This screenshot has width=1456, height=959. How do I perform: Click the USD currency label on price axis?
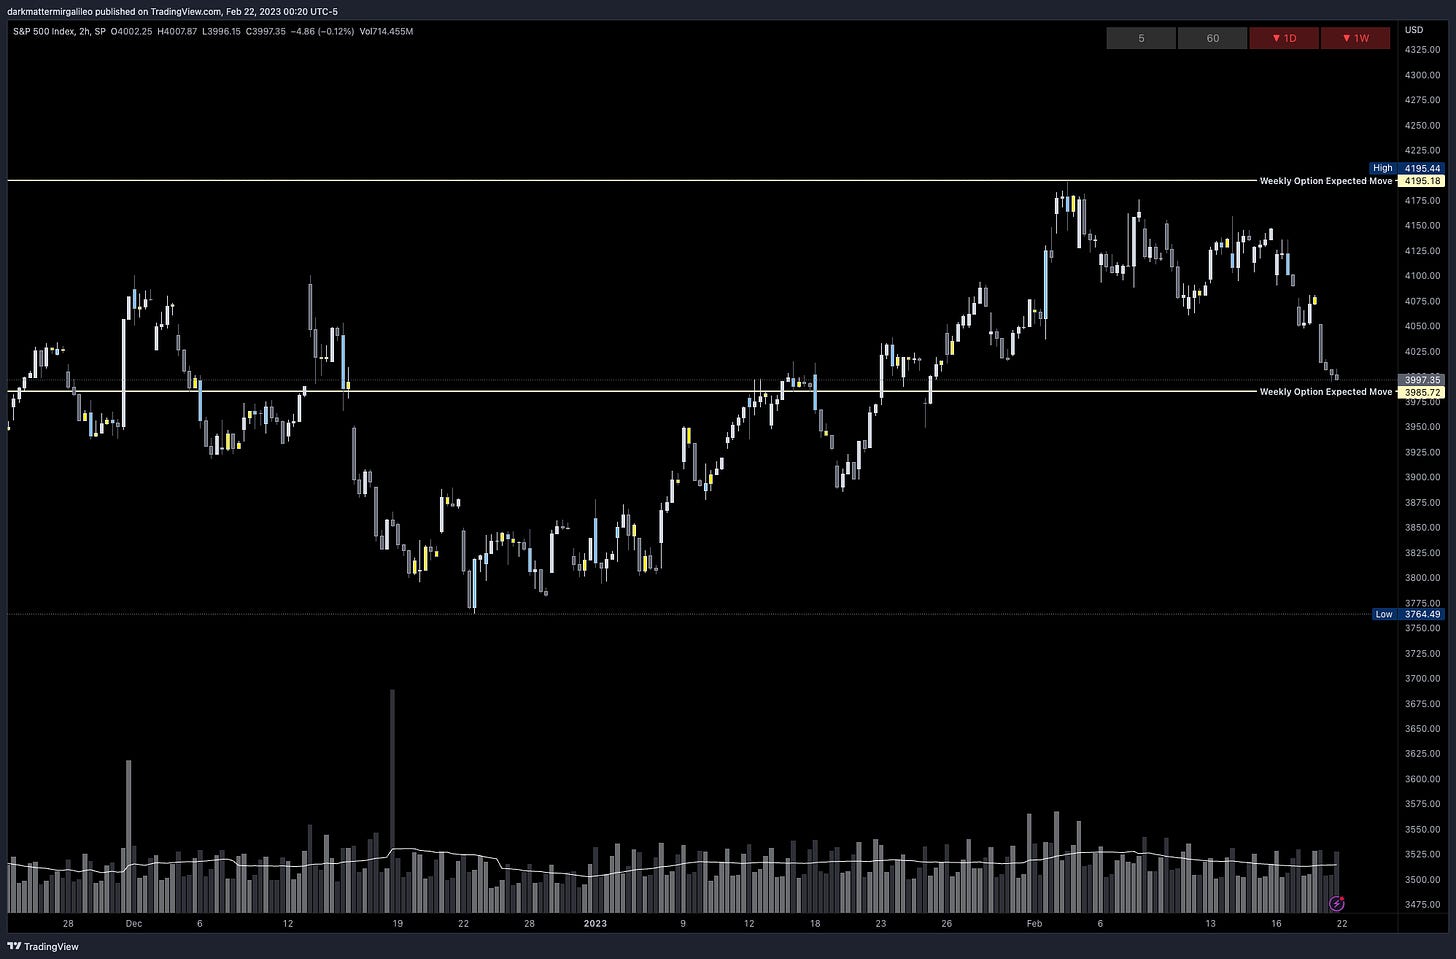click(1413, 30)
